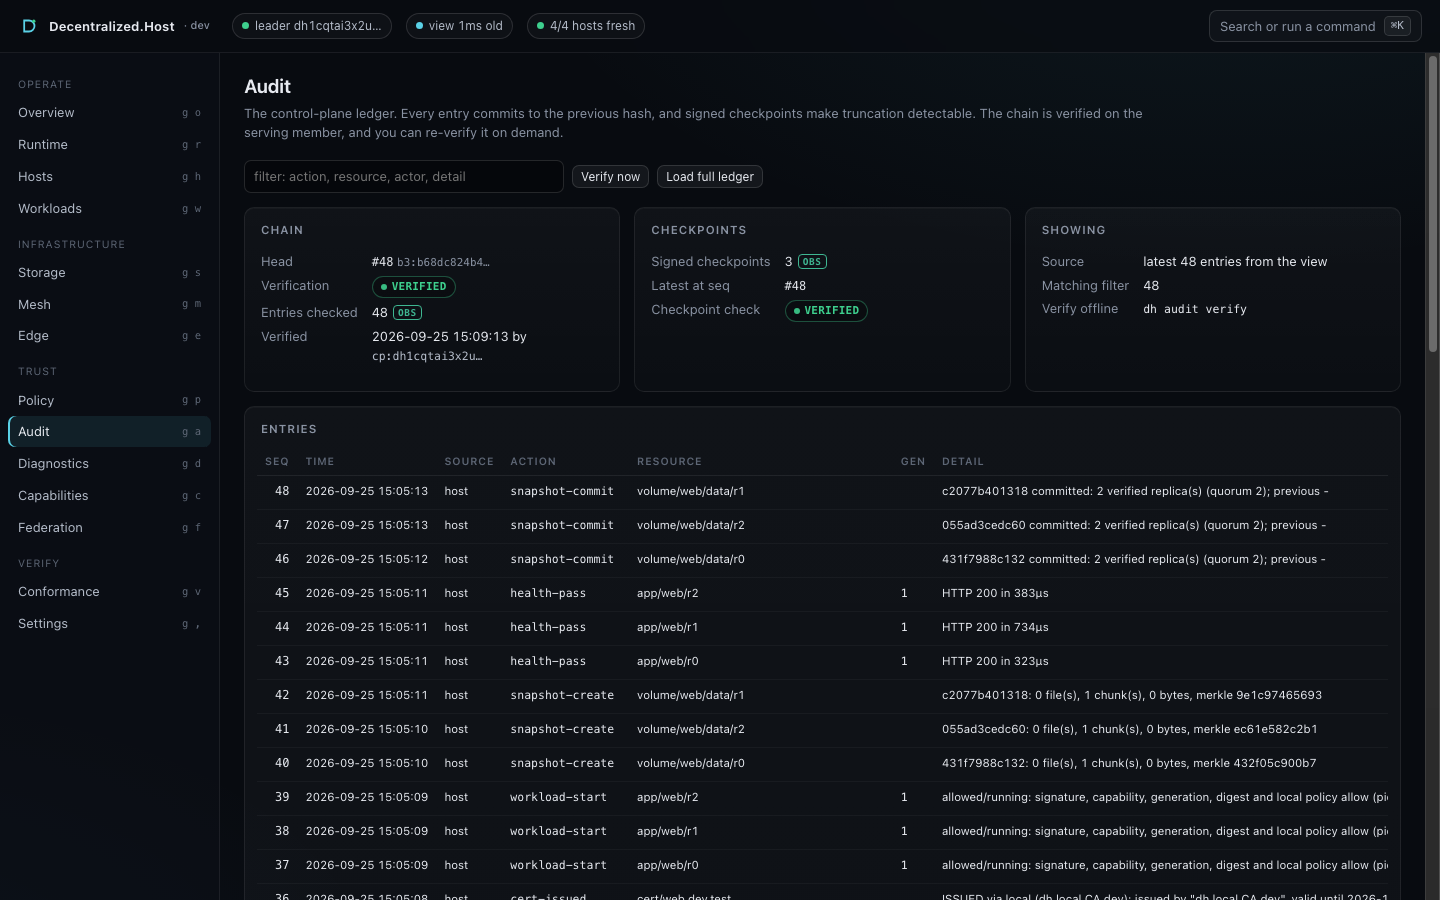Open Federation in the sidebar

point(110,528)
